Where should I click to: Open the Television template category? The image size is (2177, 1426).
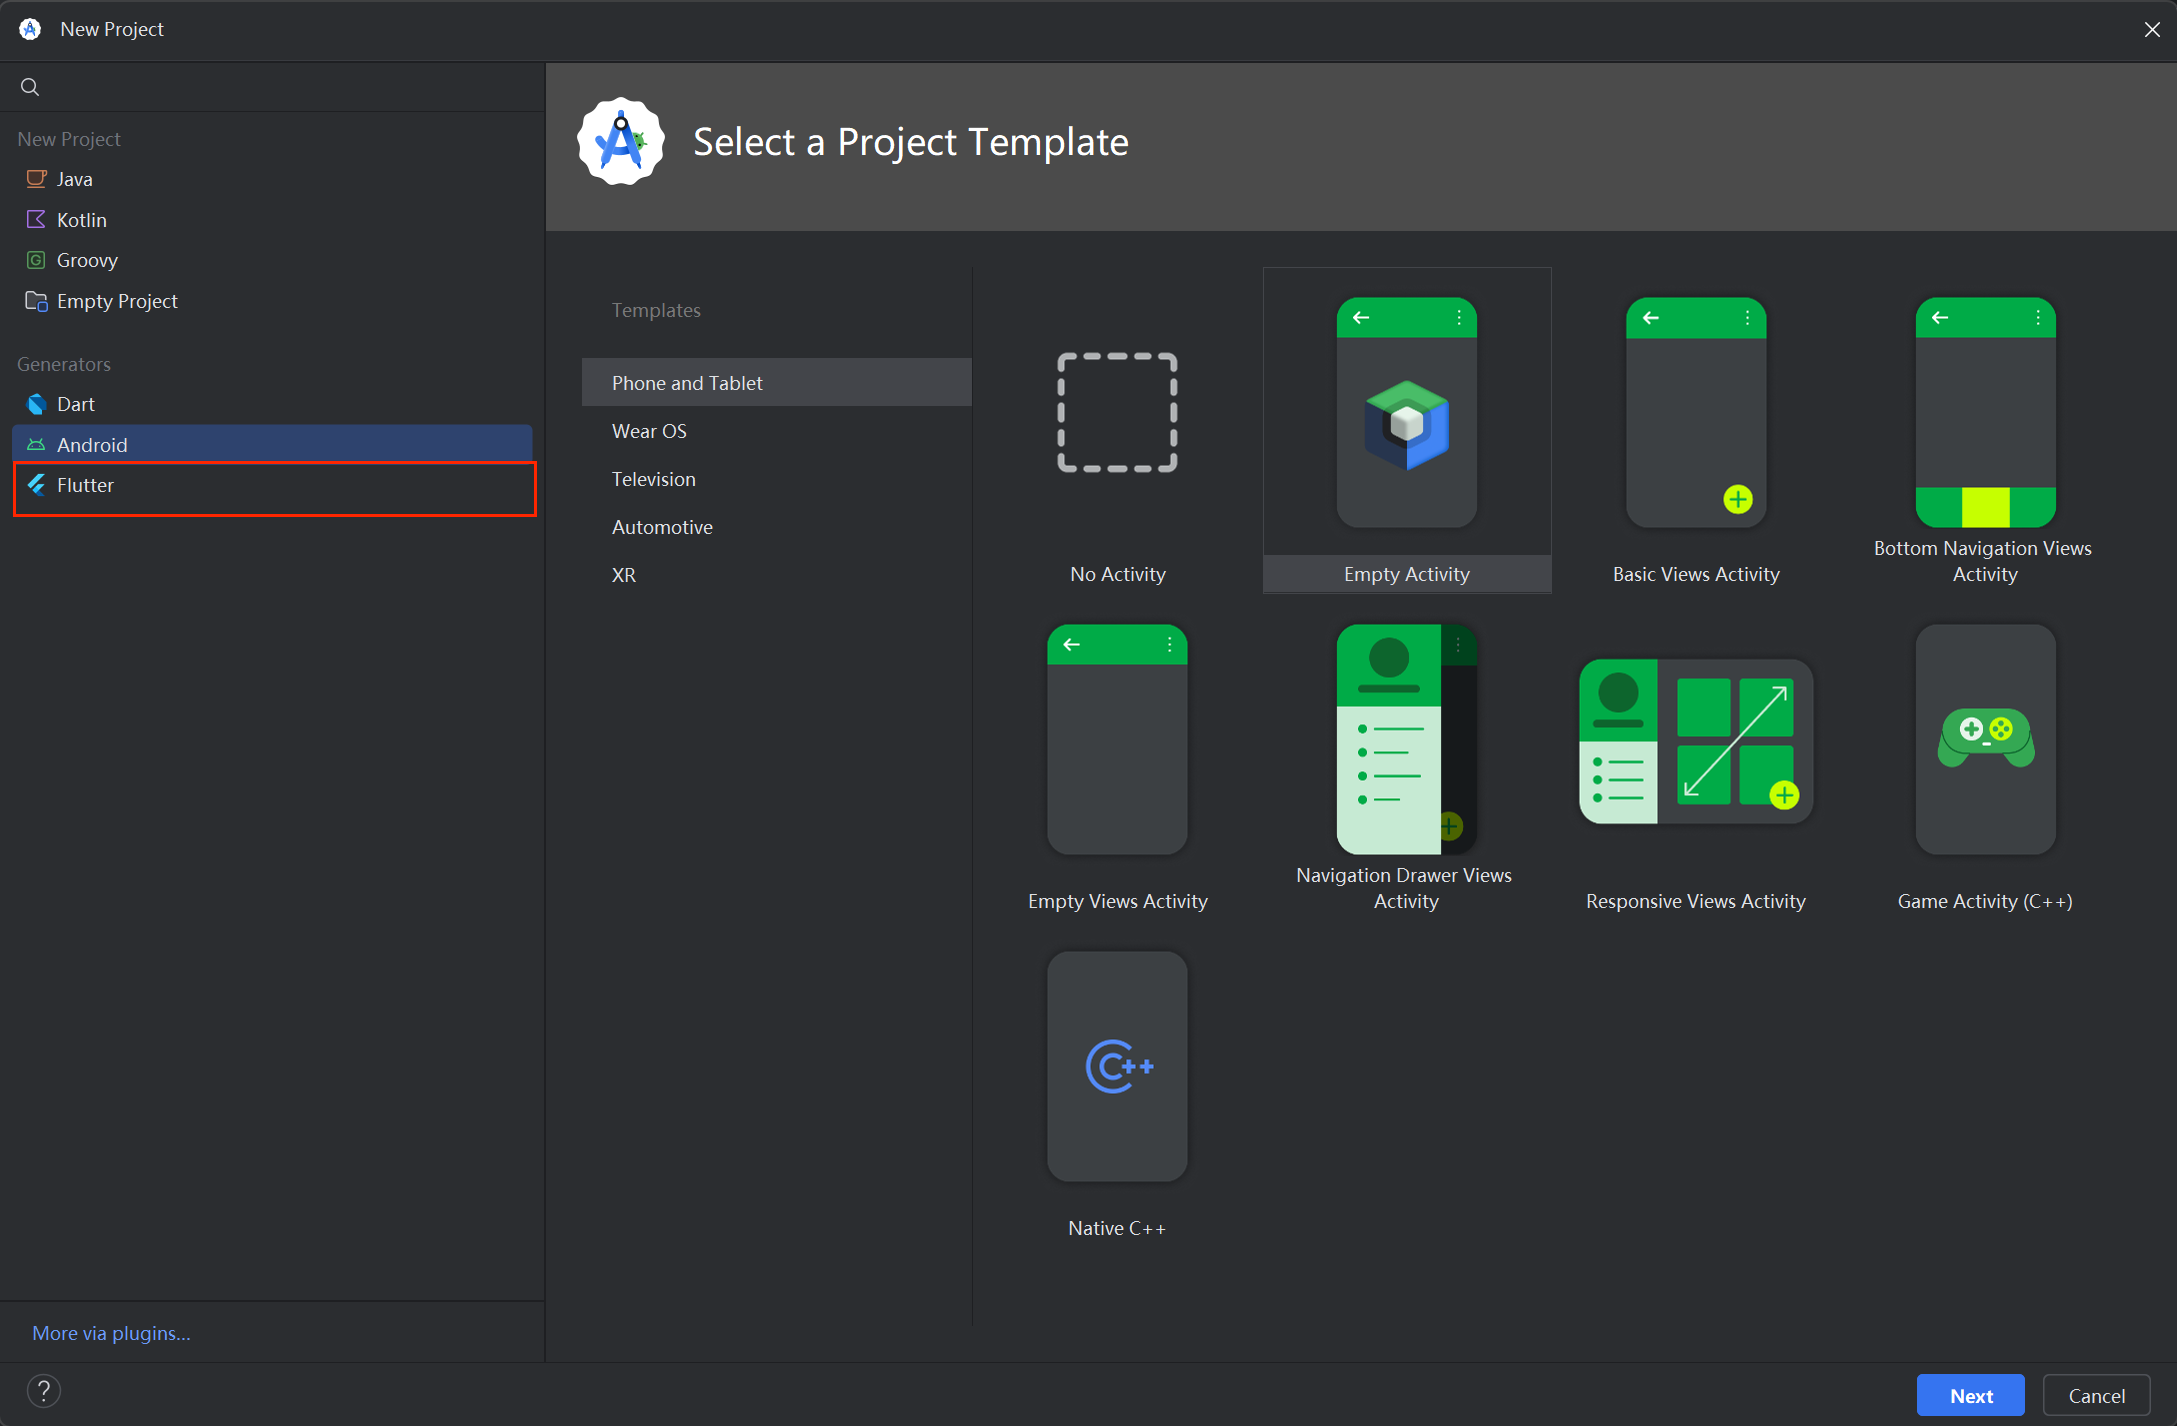[x=653, y=478]
